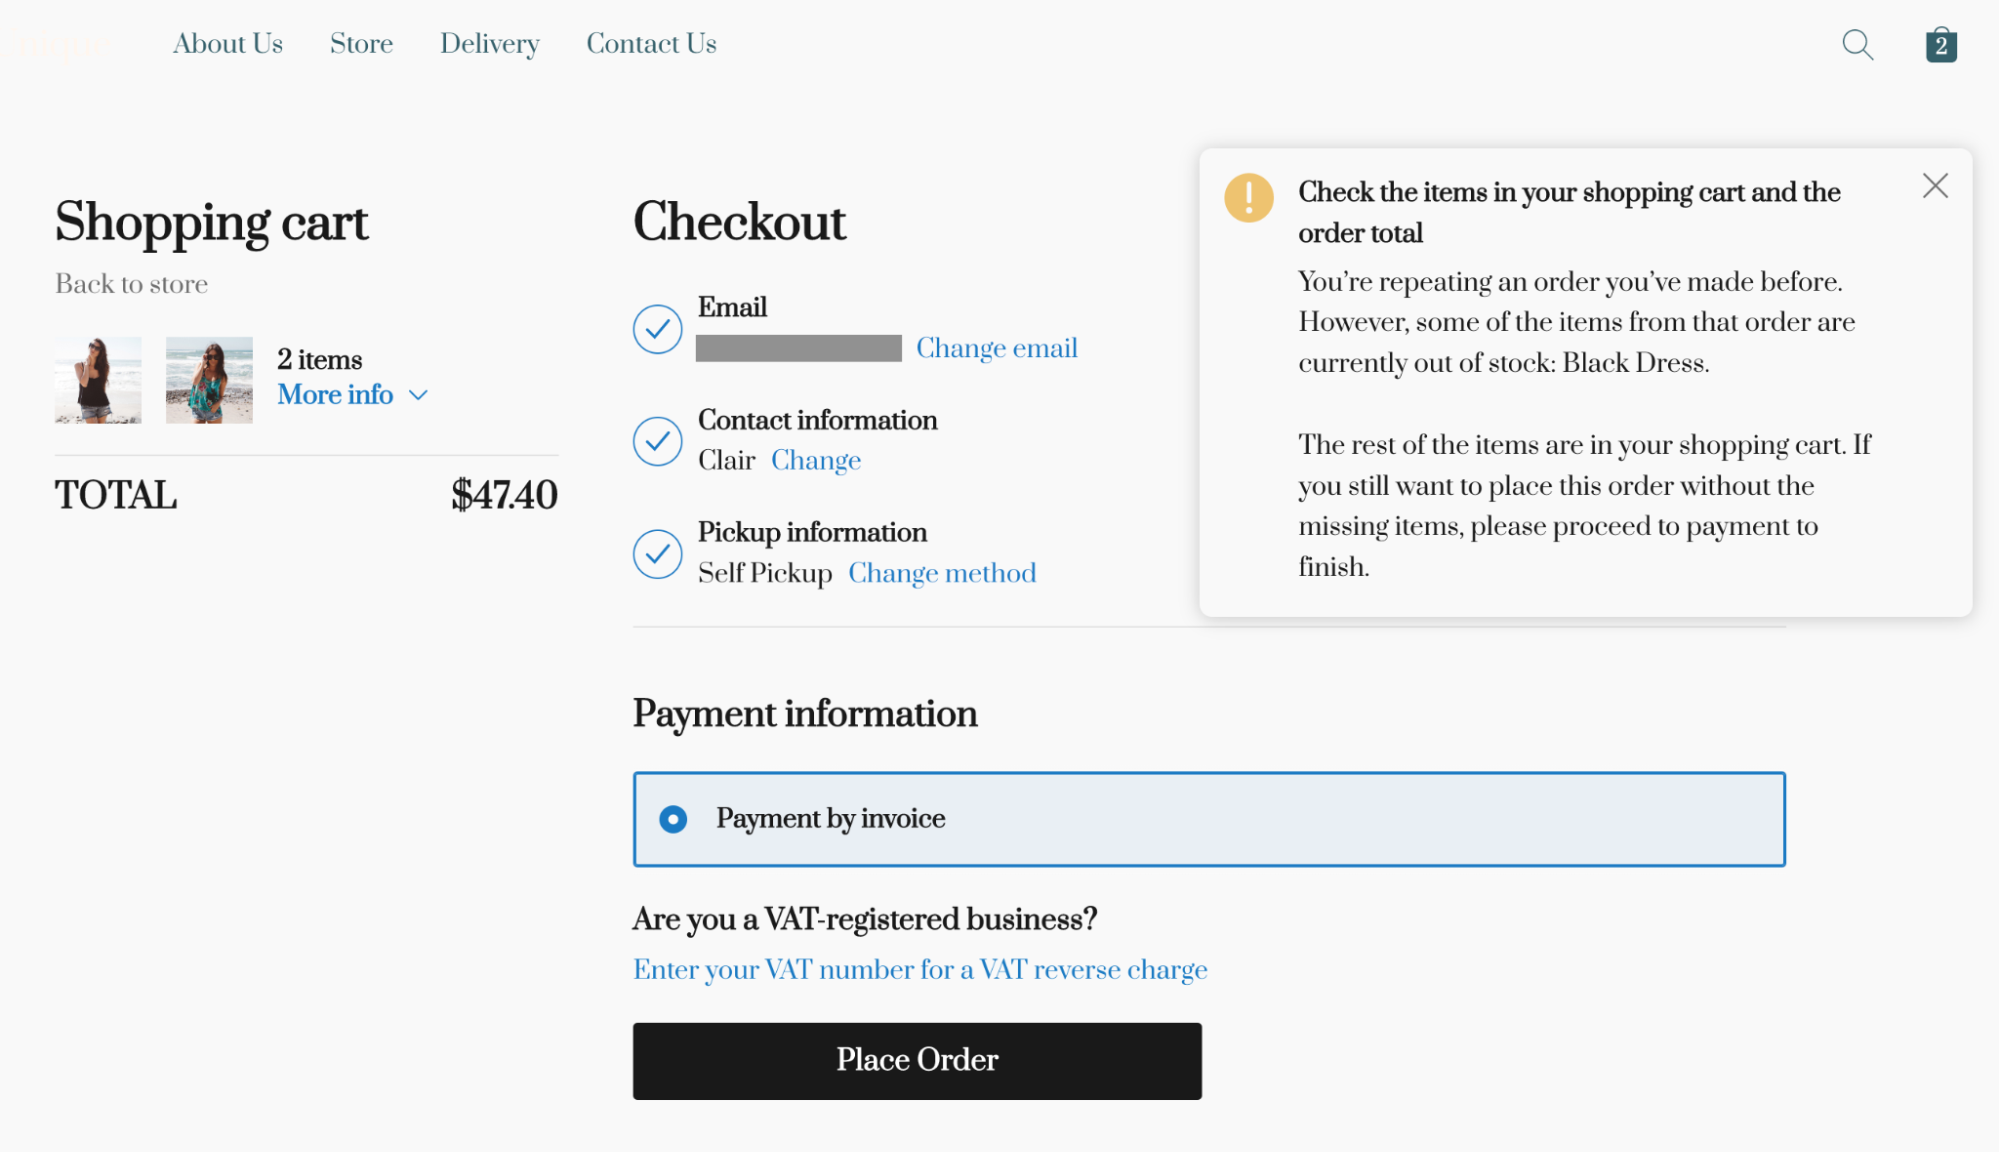The image size is (1999, 1152).
Task: Click Enter VAT number reverse charge link
Action: pos(920,971)
